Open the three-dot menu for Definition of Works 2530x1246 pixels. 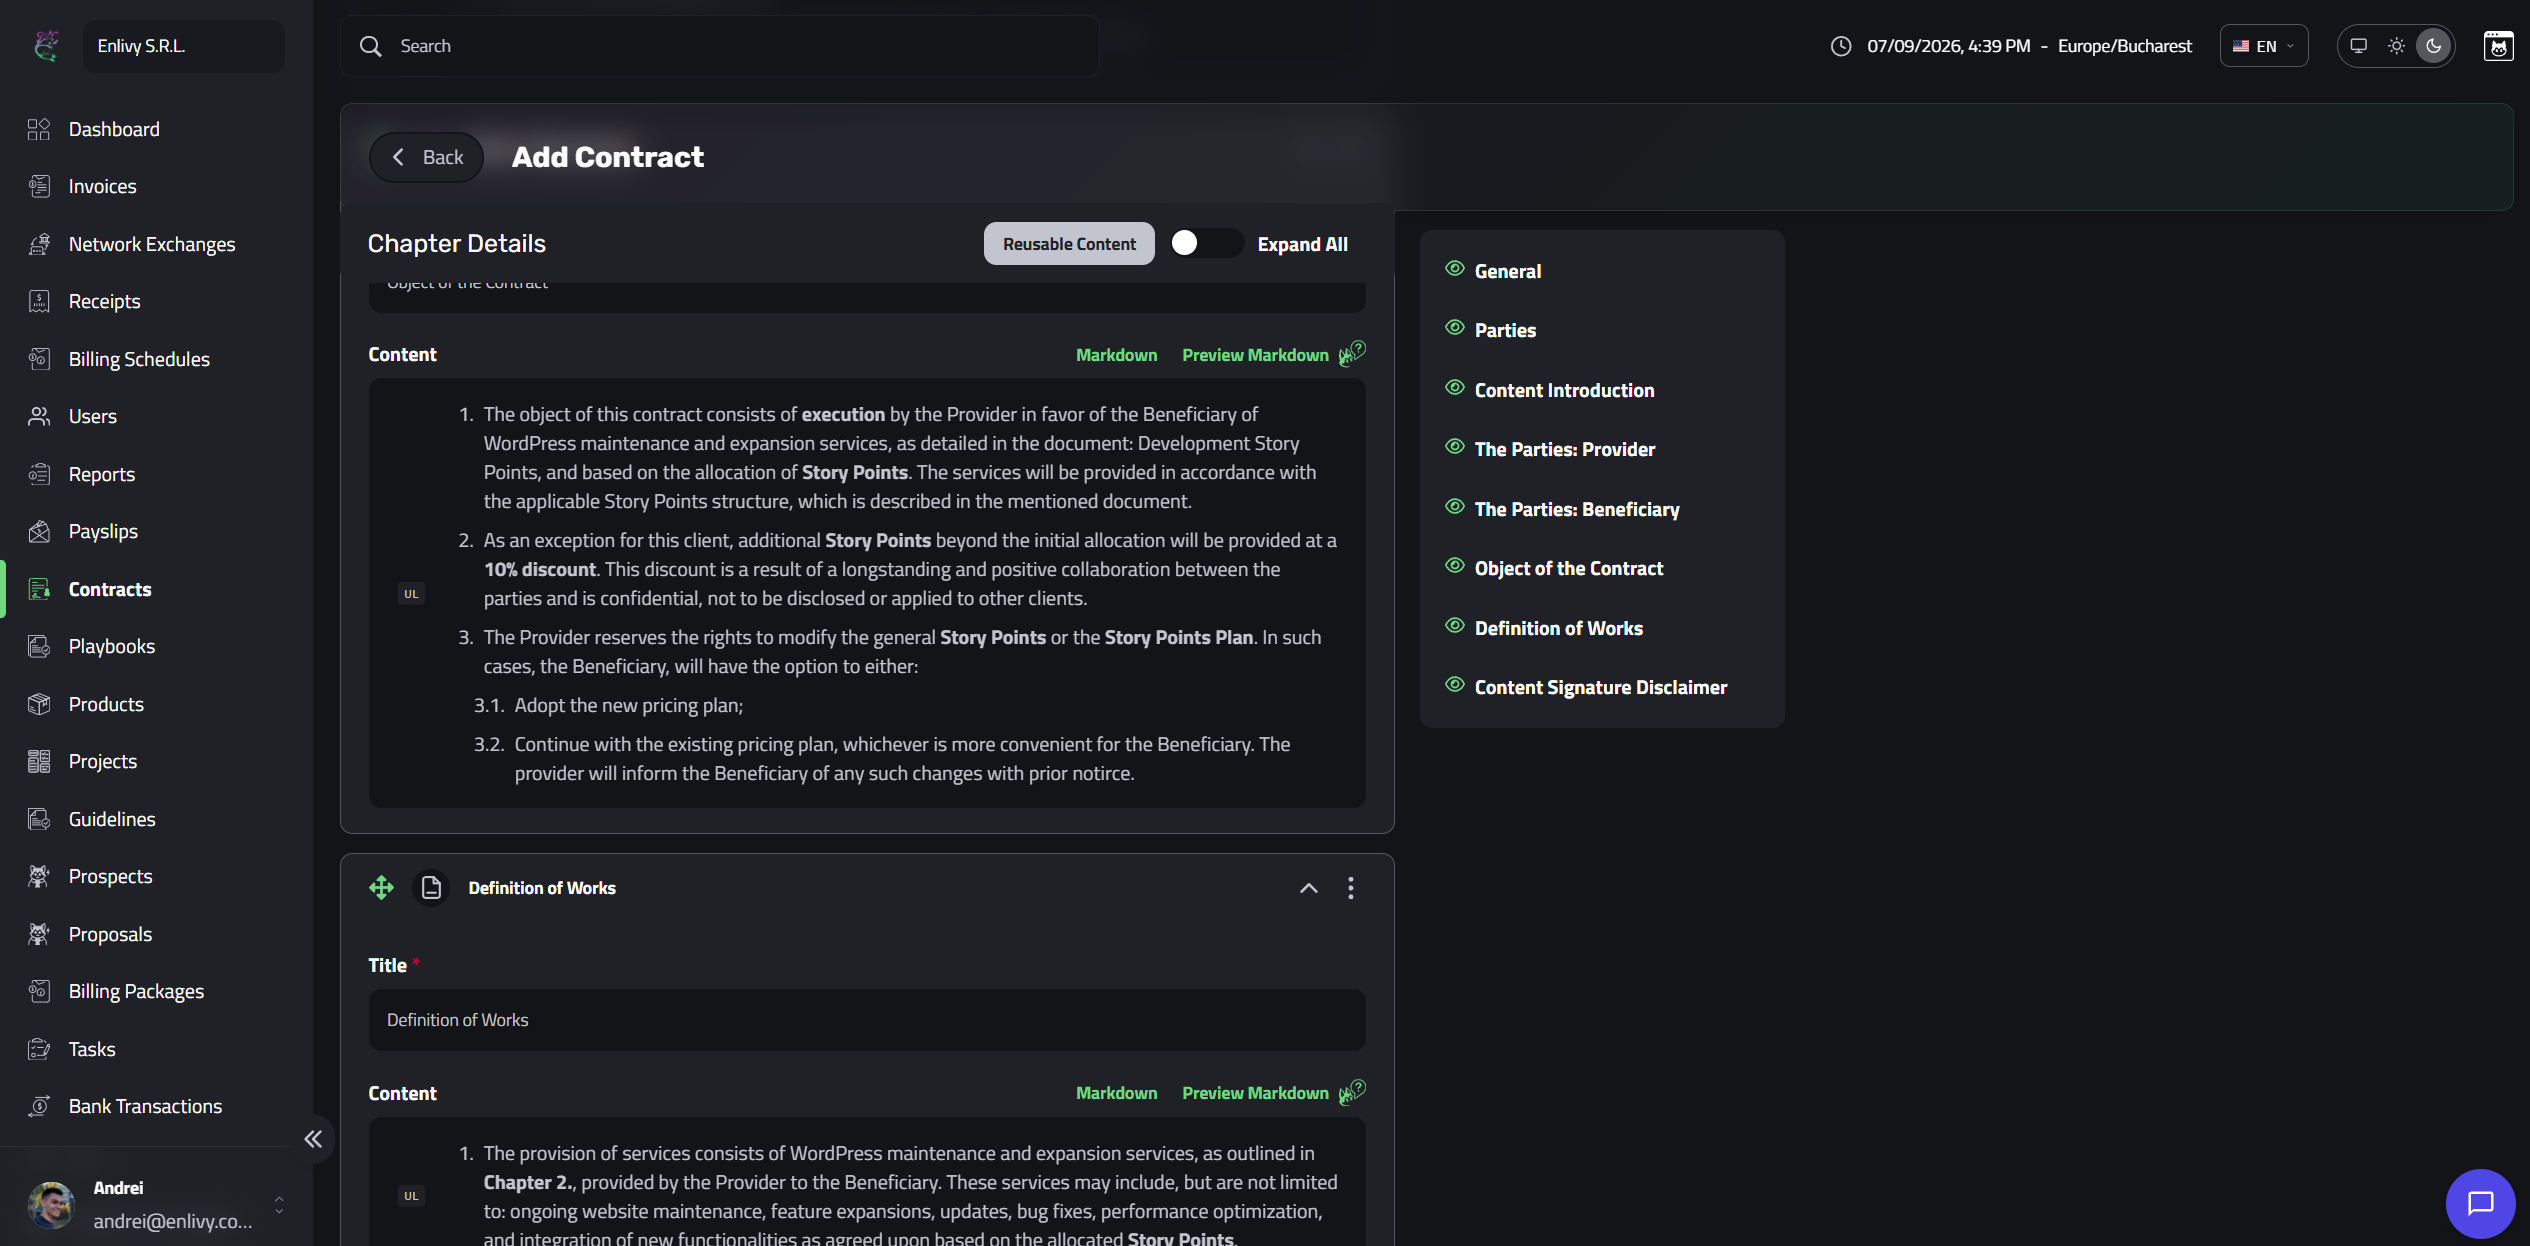tap(1350, 888)
